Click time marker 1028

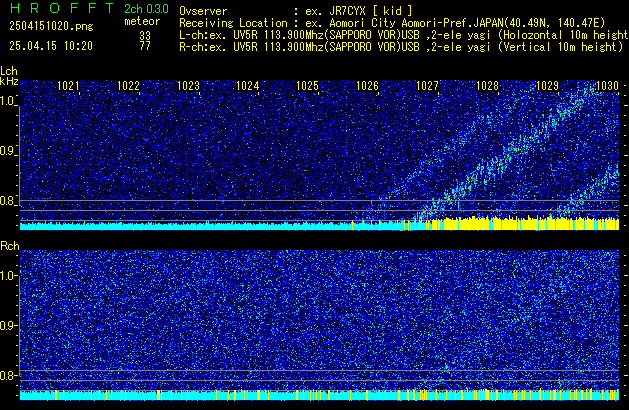point(487,86)
